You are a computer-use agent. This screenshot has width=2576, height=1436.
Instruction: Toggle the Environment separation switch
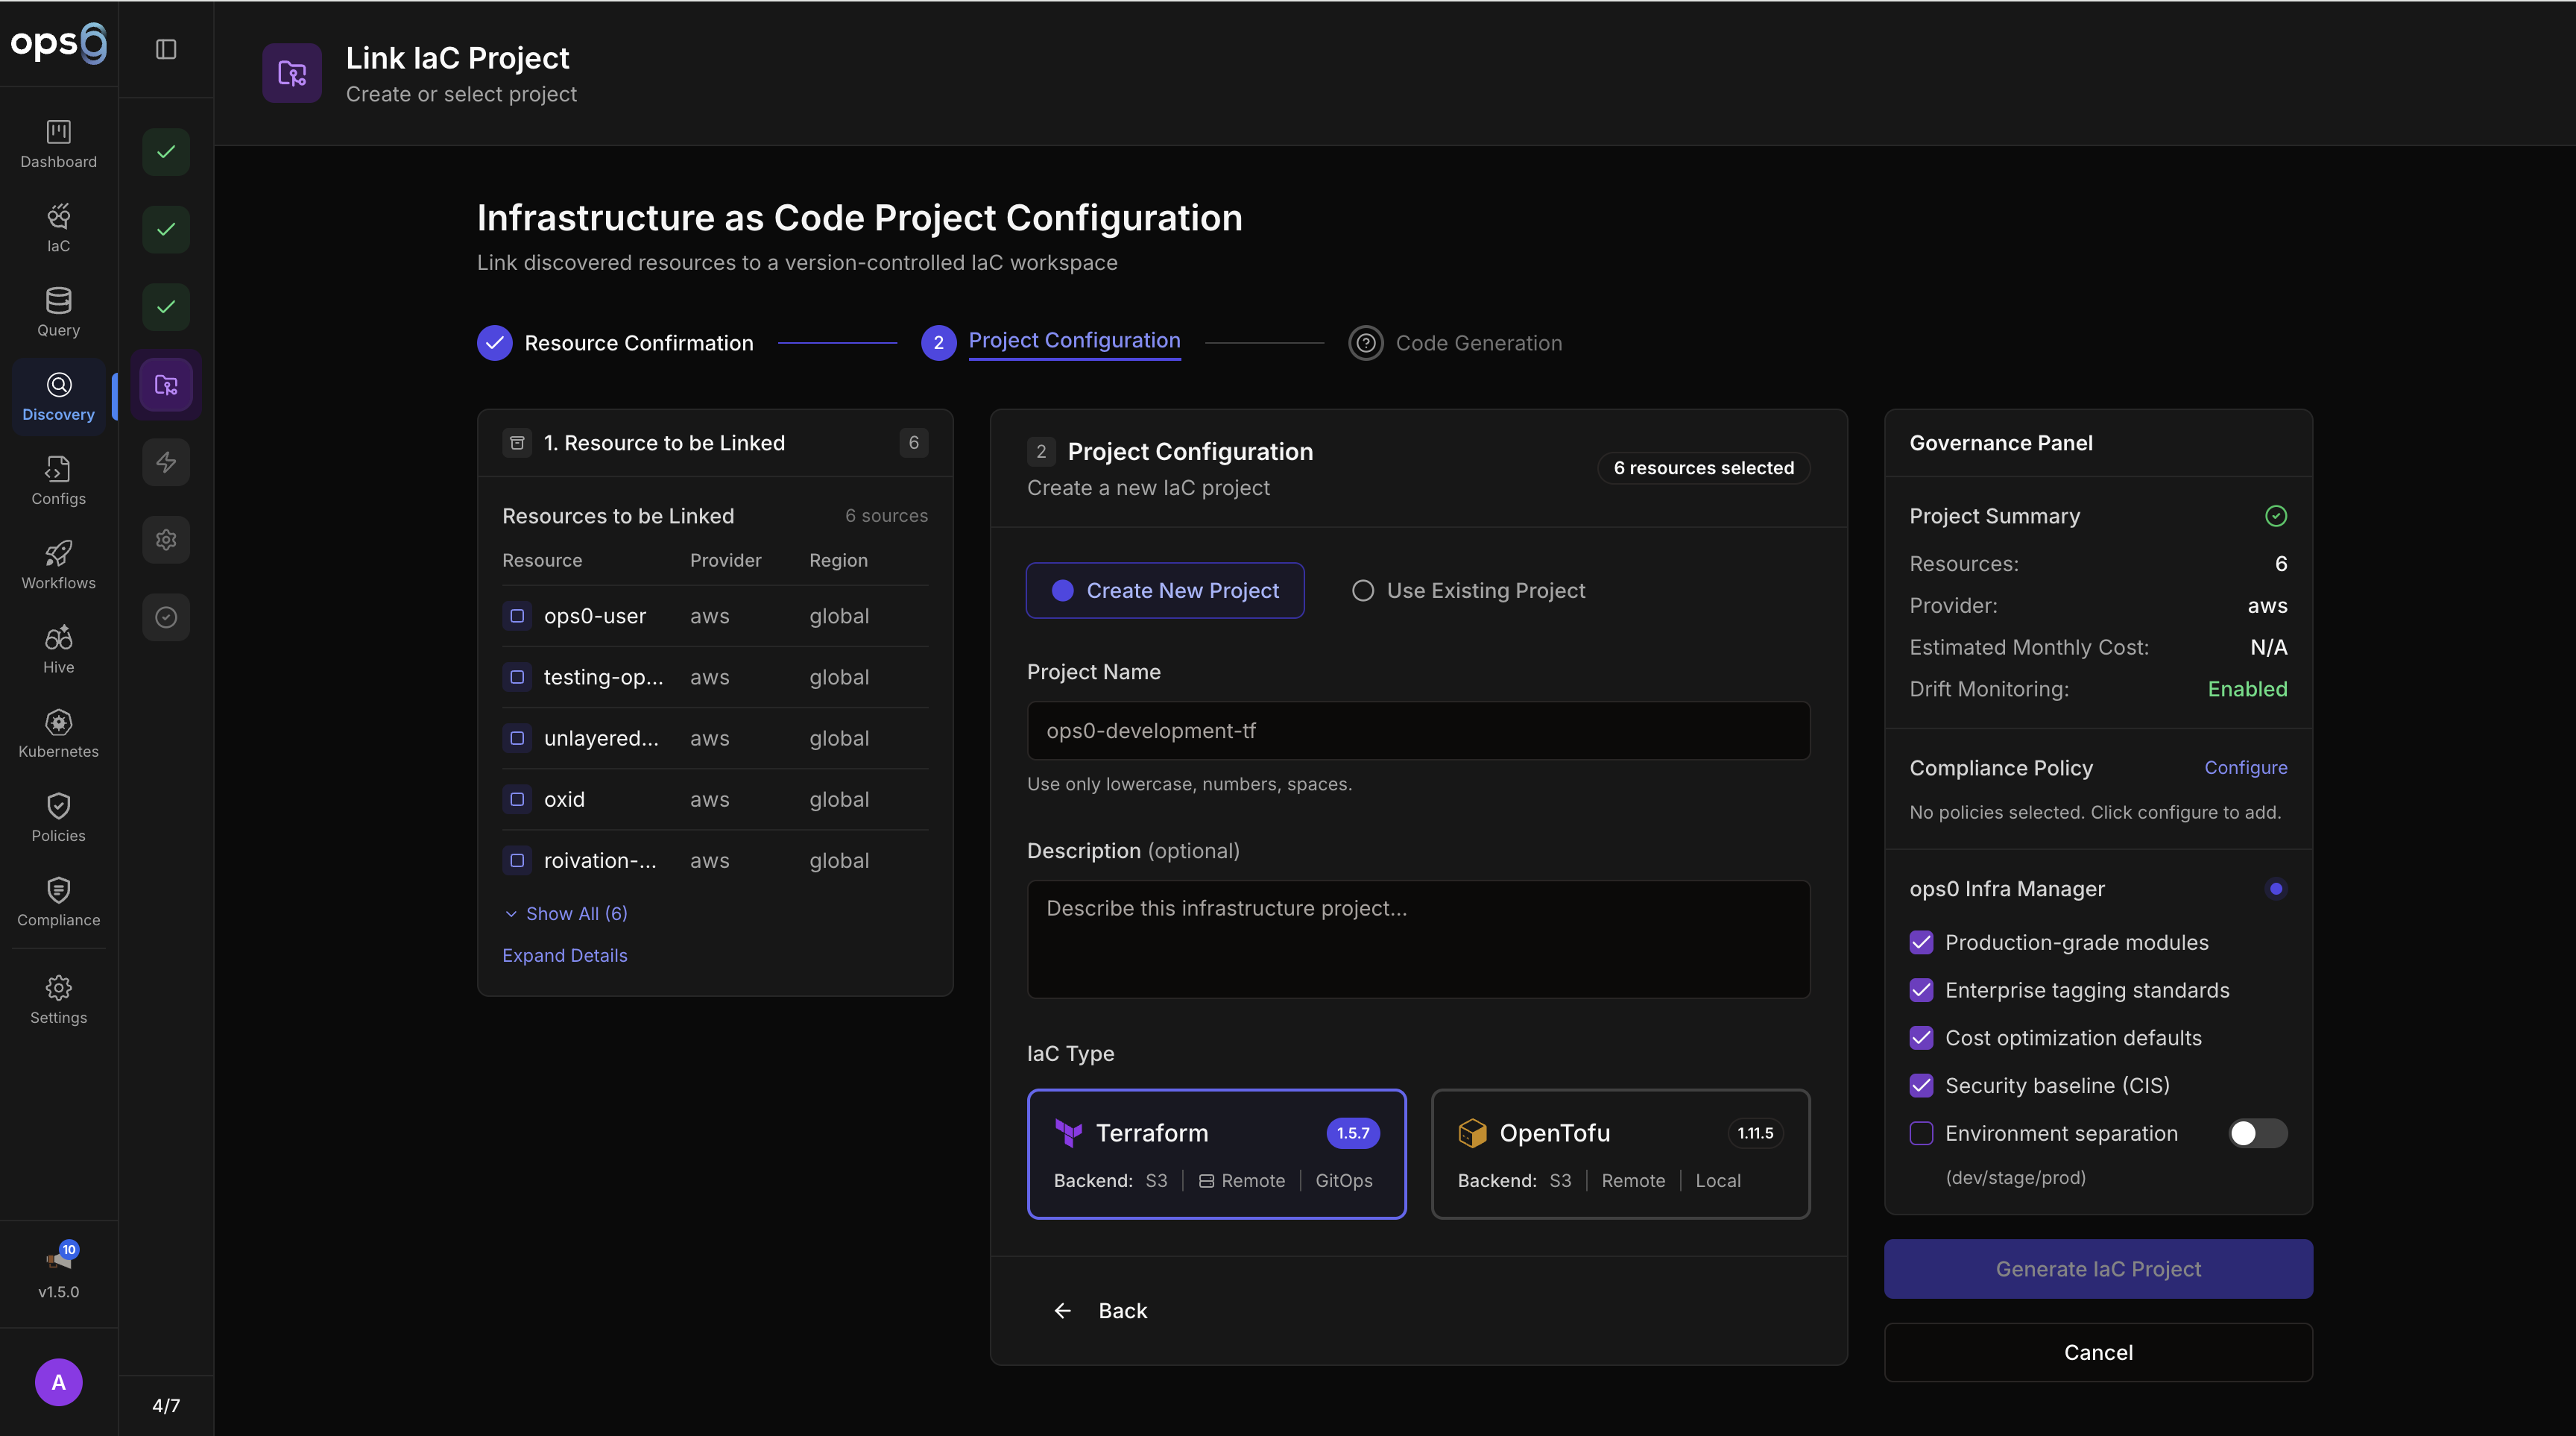coord(2256,1133)
